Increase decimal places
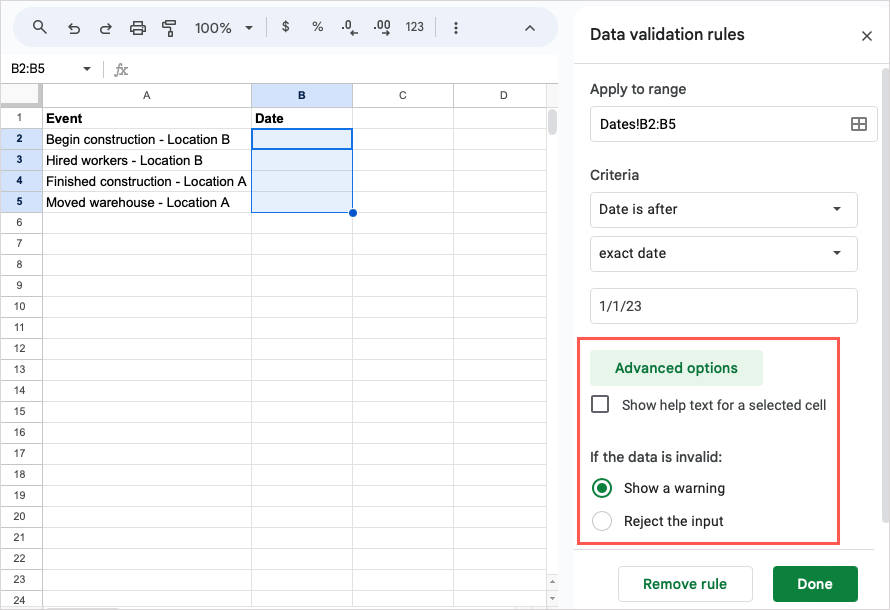 381,27
